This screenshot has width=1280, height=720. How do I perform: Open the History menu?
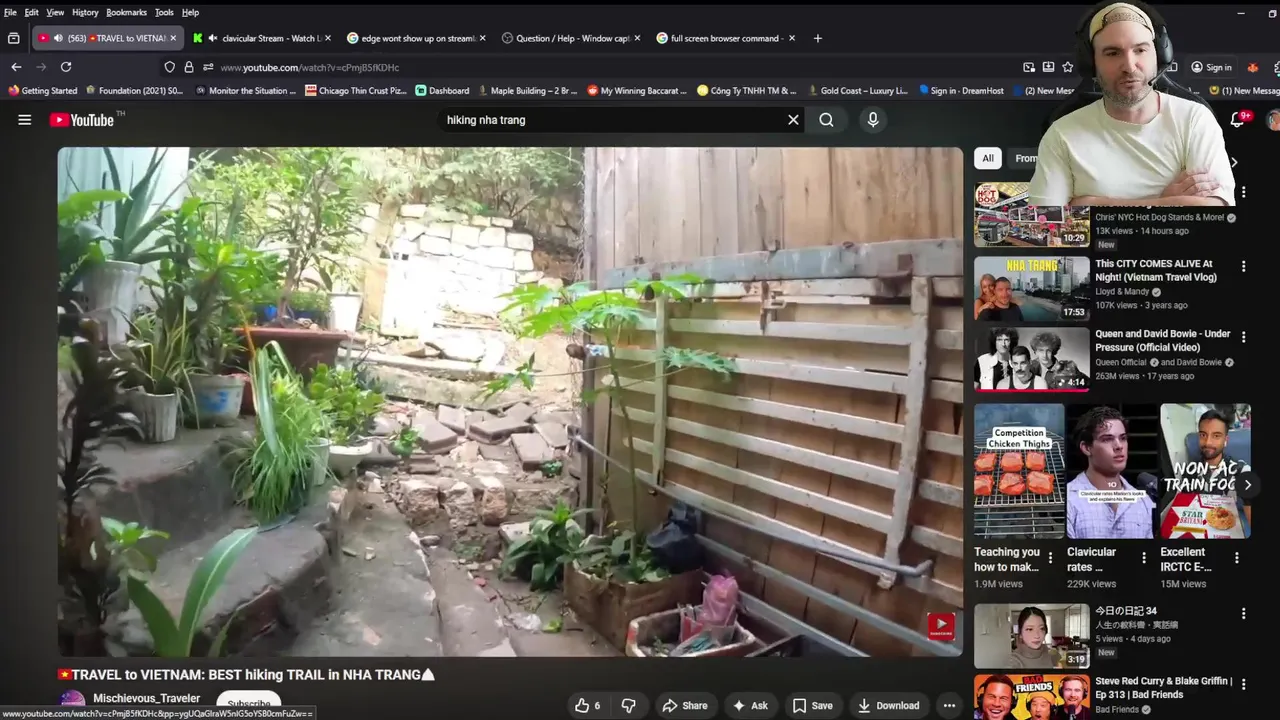(x=85, y=12)
